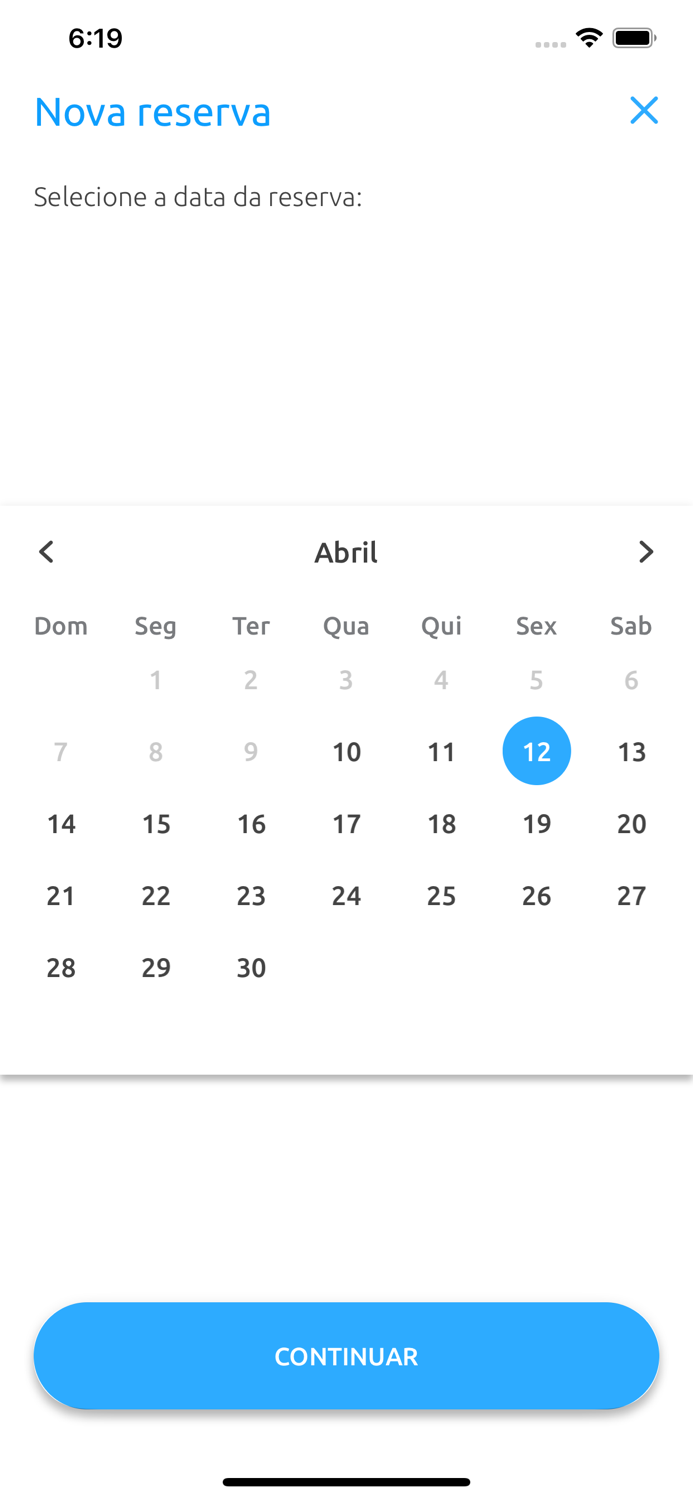
Task: Tap the clock showing 6:19
Action: 96,37
